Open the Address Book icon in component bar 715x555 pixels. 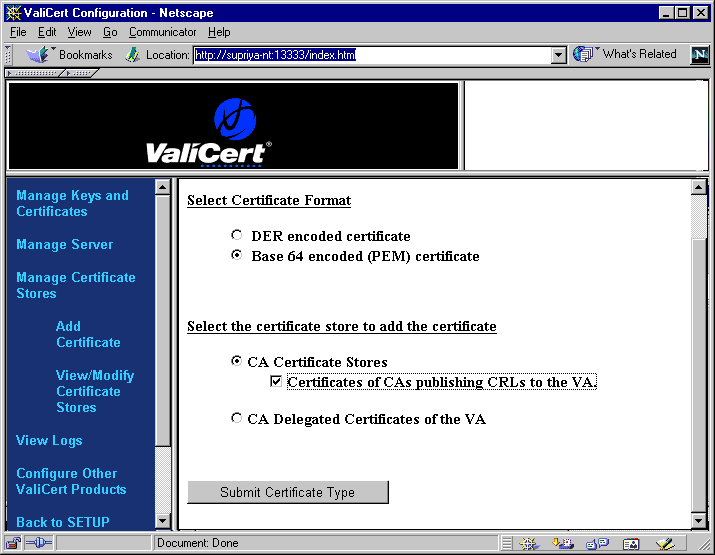click(x=631, y=544)
